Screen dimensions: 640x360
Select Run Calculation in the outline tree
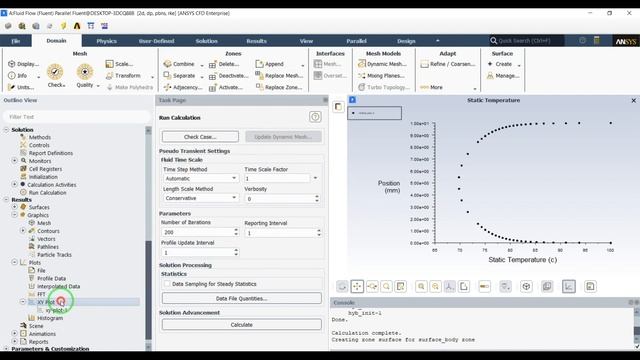(47, 193)
